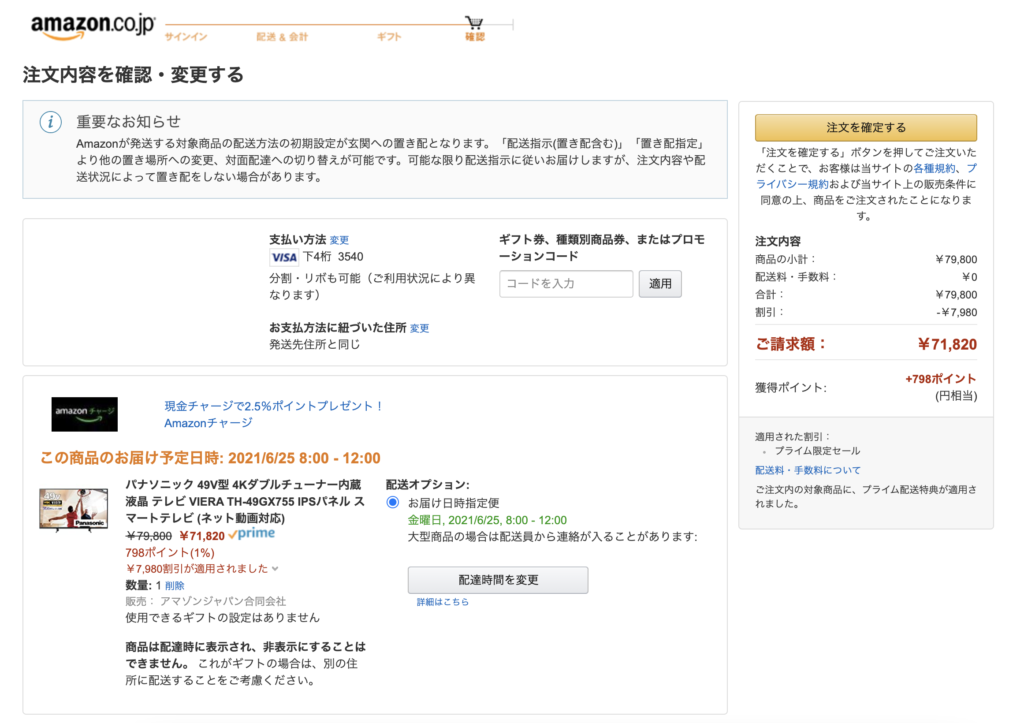The height and width of the screenshot is (723, 1024).
Task: Click the Amazon.co.jp logo
Action: click(x=92, y=26)
